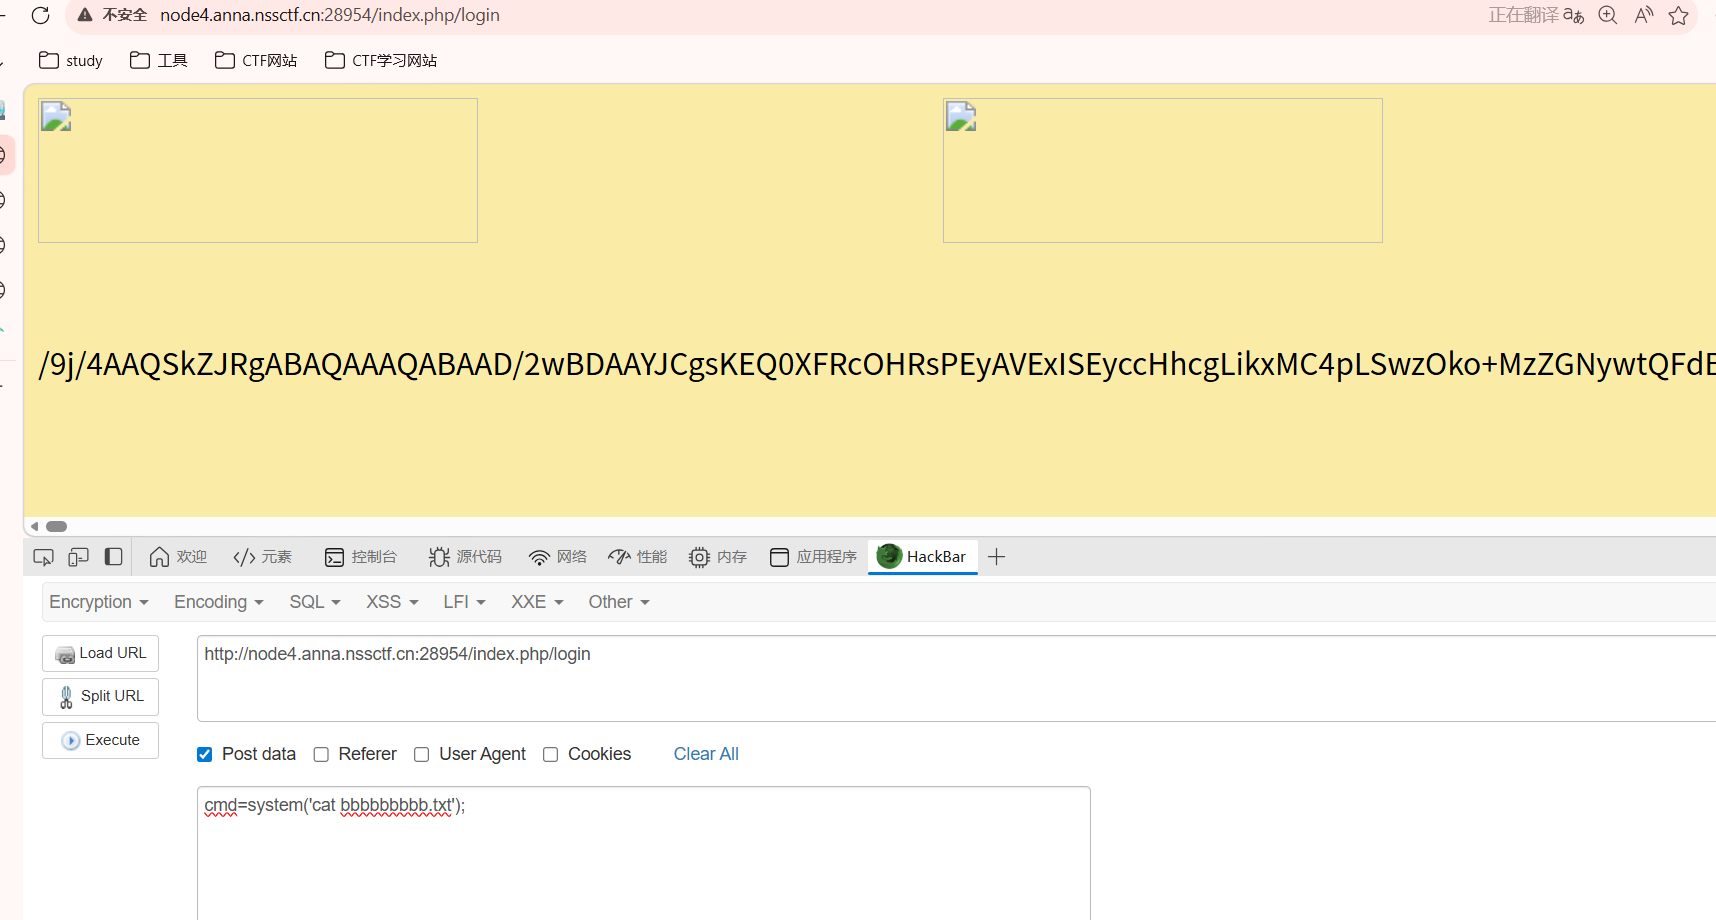Enable the Referer checkbox
This screenshot has height=920, width=1716.
click(321, 754)
